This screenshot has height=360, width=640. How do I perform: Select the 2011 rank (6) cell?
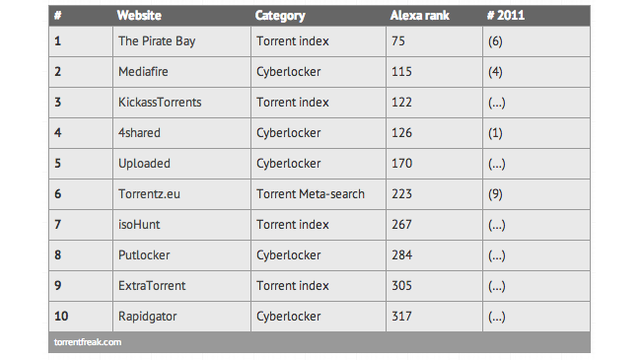click(x=536, y=41)
